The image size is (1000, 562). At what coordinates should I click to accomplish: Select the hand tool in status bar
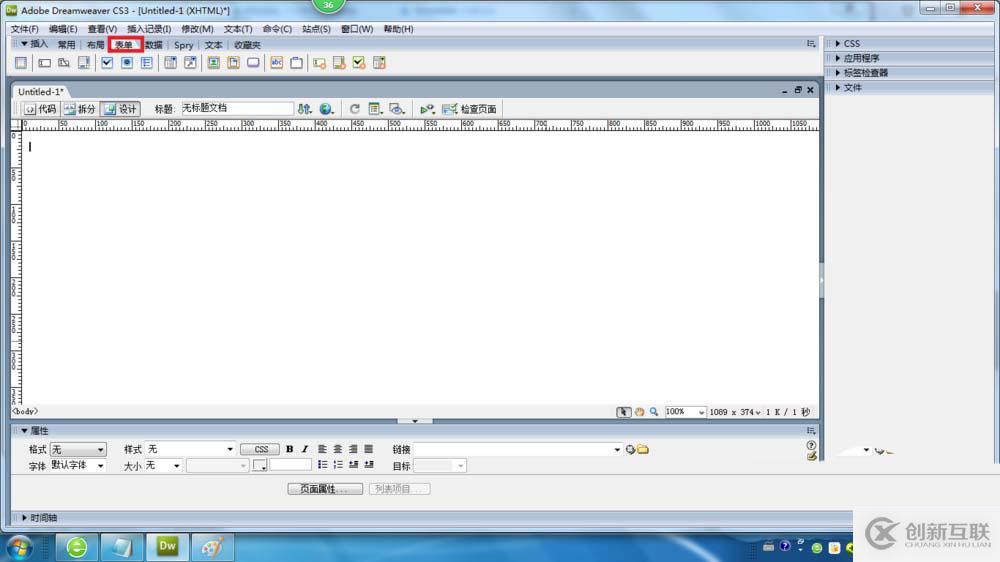tap(639, 412)
